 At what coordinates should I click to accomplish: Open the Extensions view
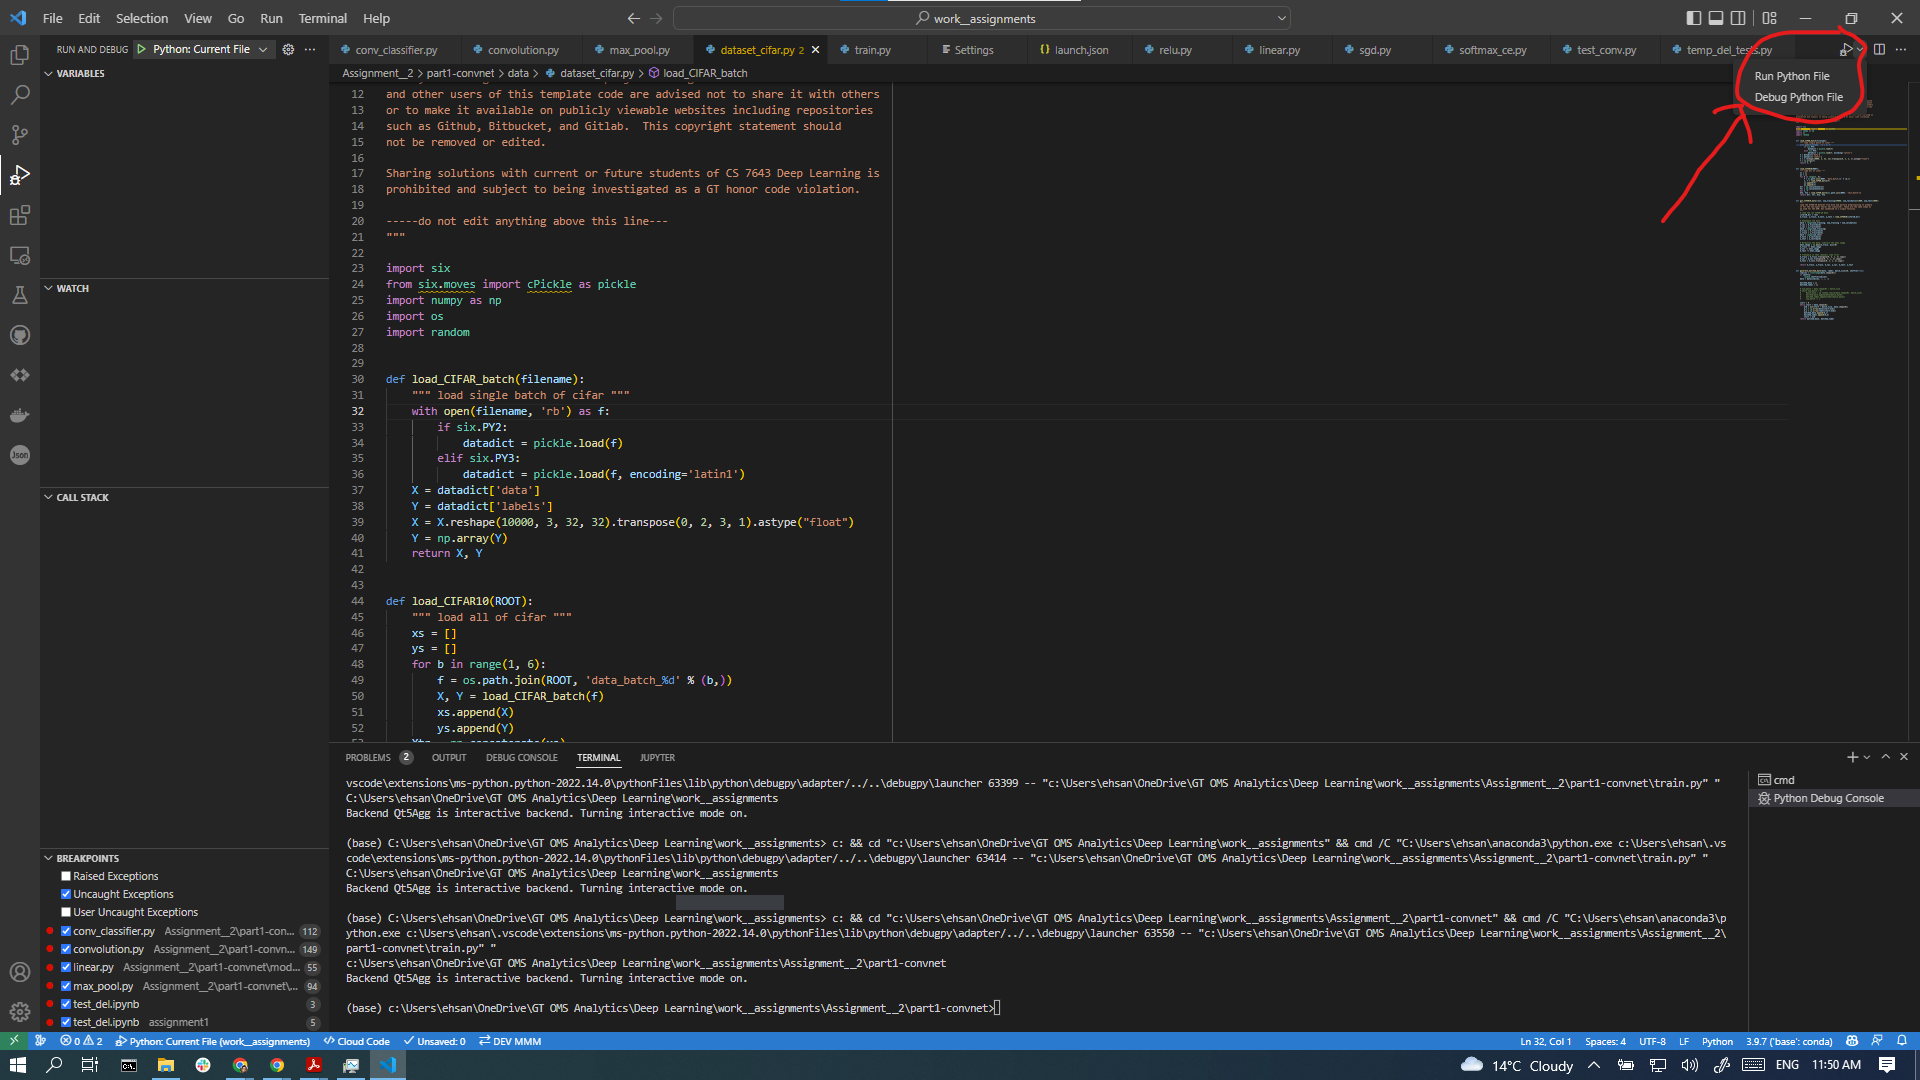coord(20,215)
